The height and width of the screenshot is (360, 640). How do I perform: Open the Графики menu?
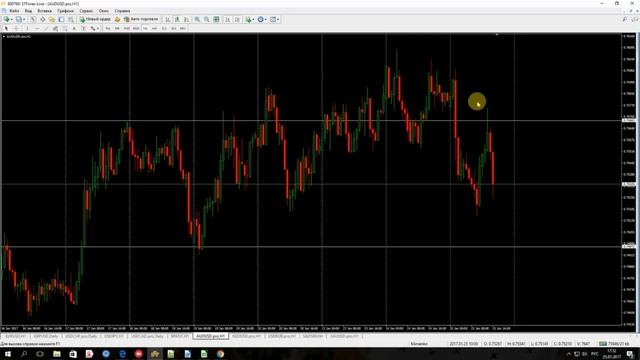65,11
